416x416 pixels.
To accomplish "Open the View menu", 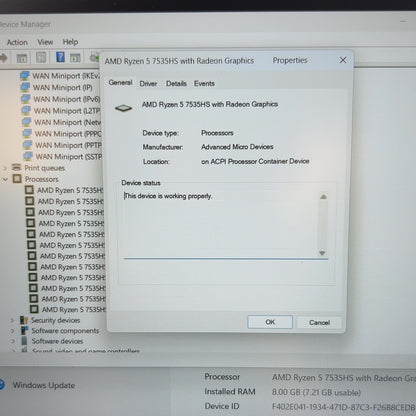I will [45, 42].
